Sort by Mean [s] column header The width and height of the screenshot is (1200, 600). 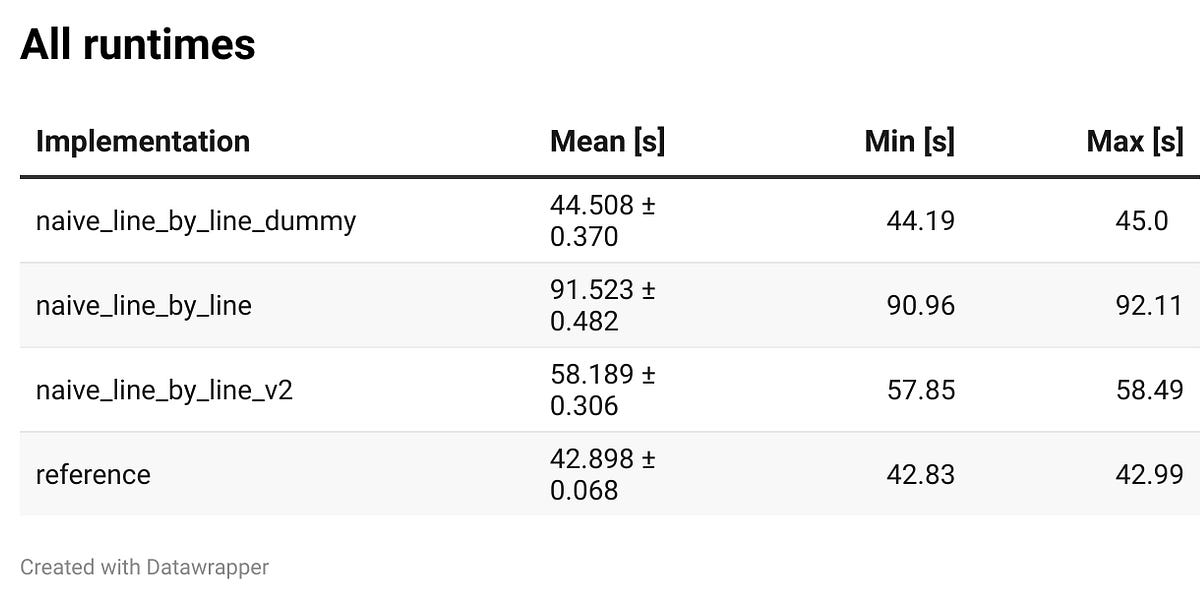[x=607, y=141]
